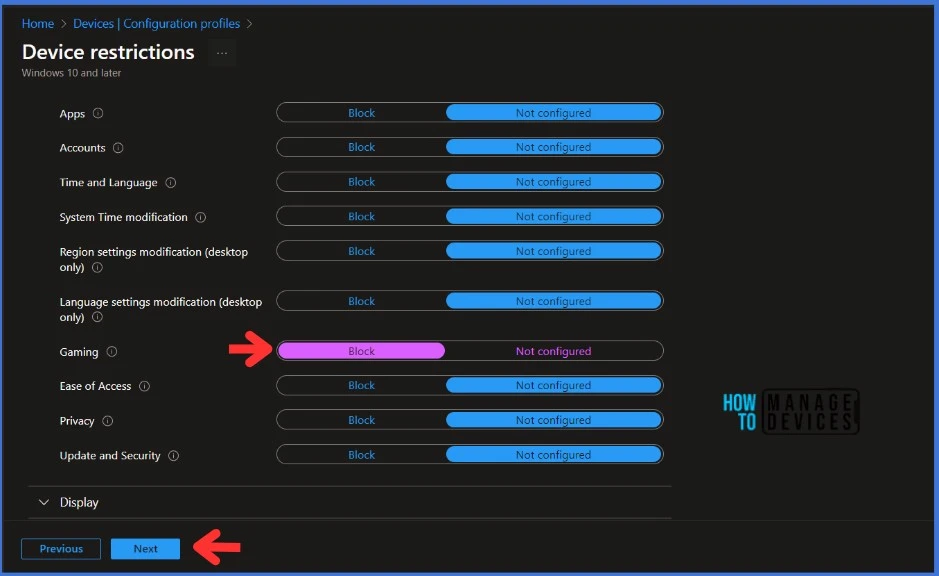Screen dimensions: 939x576
Task: Click the Device restrictions page title
Action: pyautogui.click(x=108, y=52)
